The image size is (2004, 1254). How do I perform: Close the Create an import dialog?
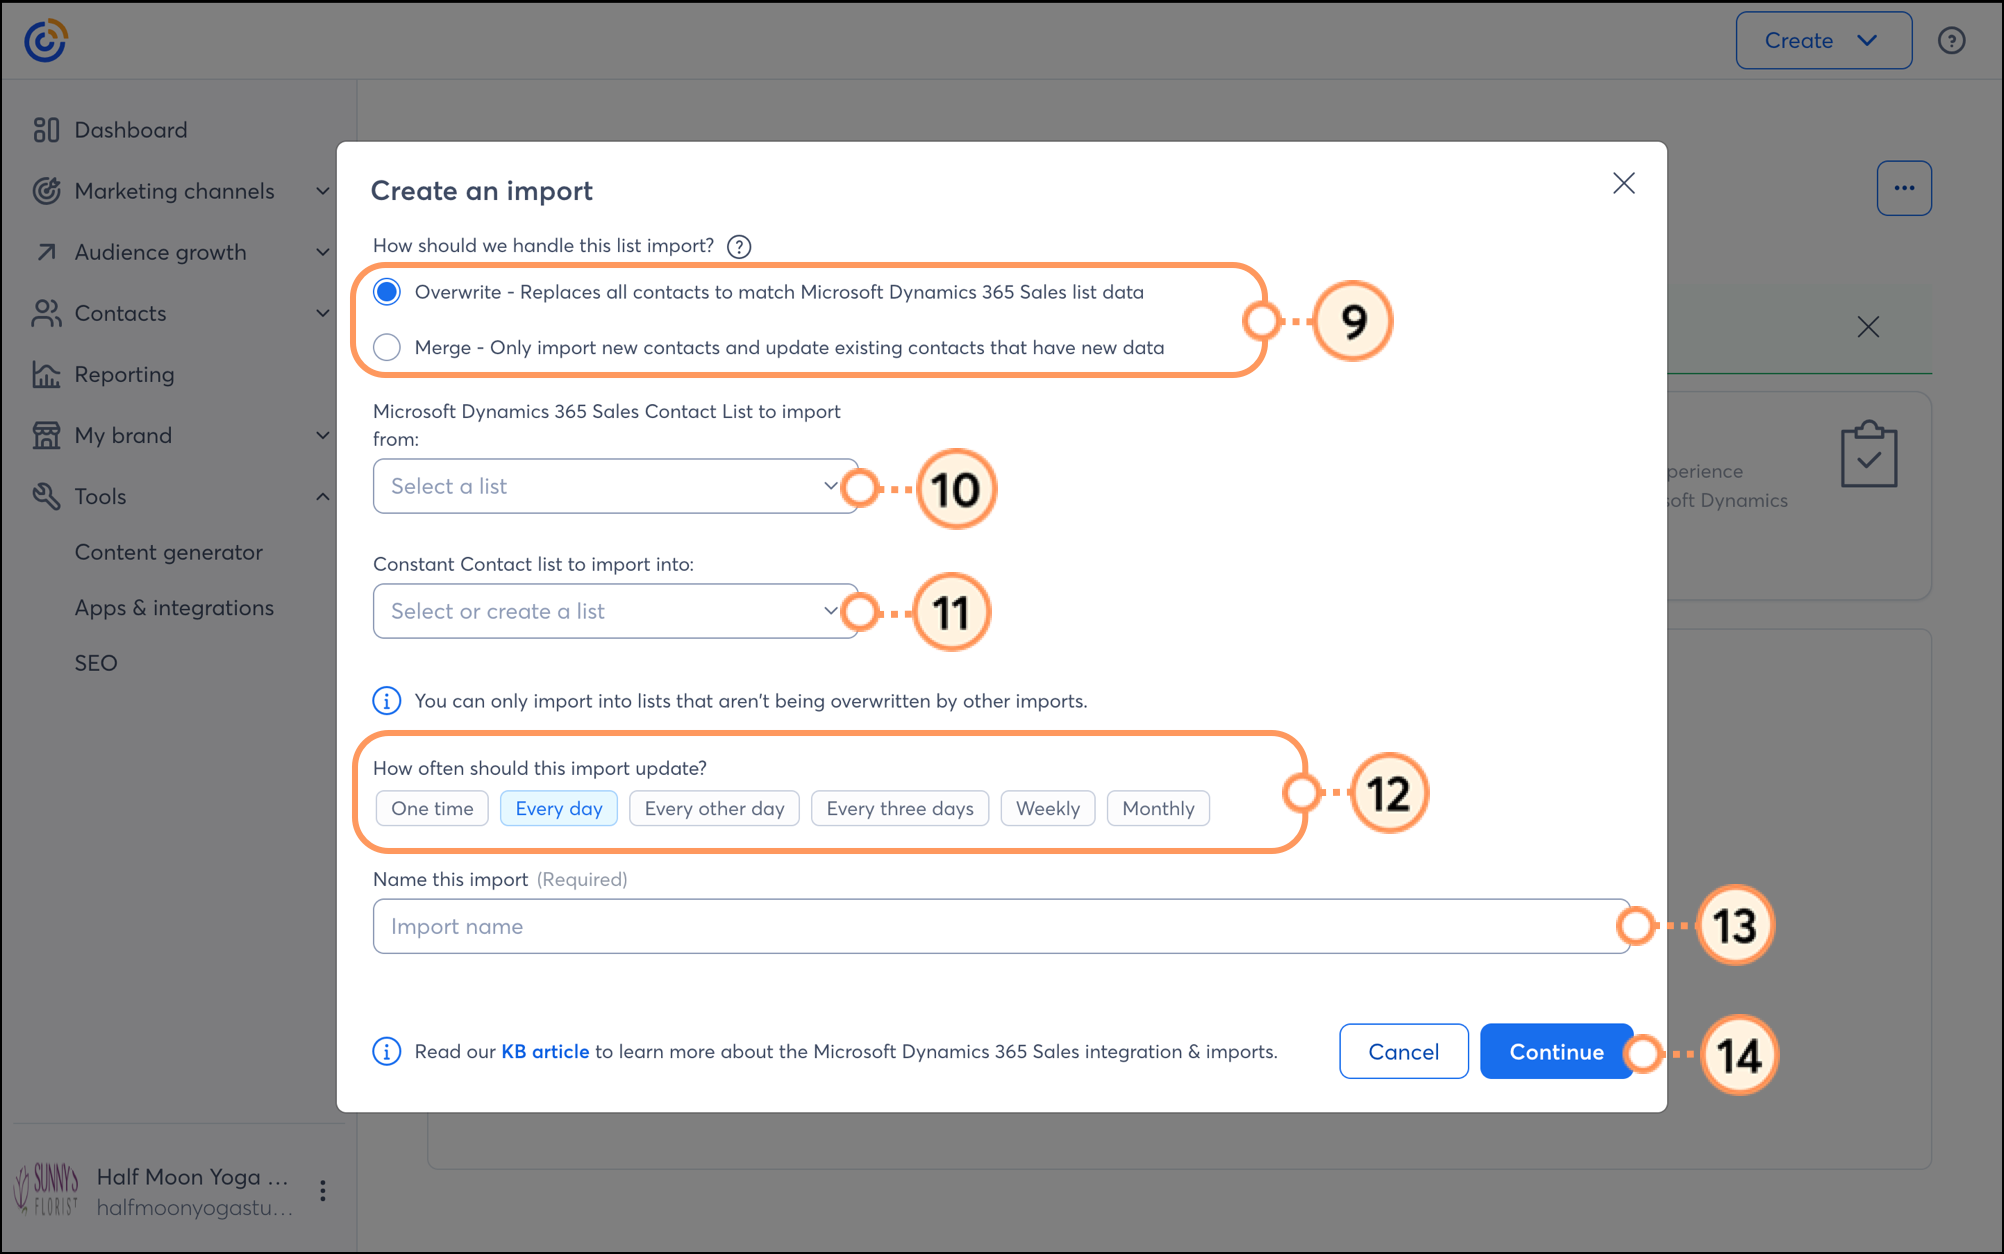(1624, 183)
